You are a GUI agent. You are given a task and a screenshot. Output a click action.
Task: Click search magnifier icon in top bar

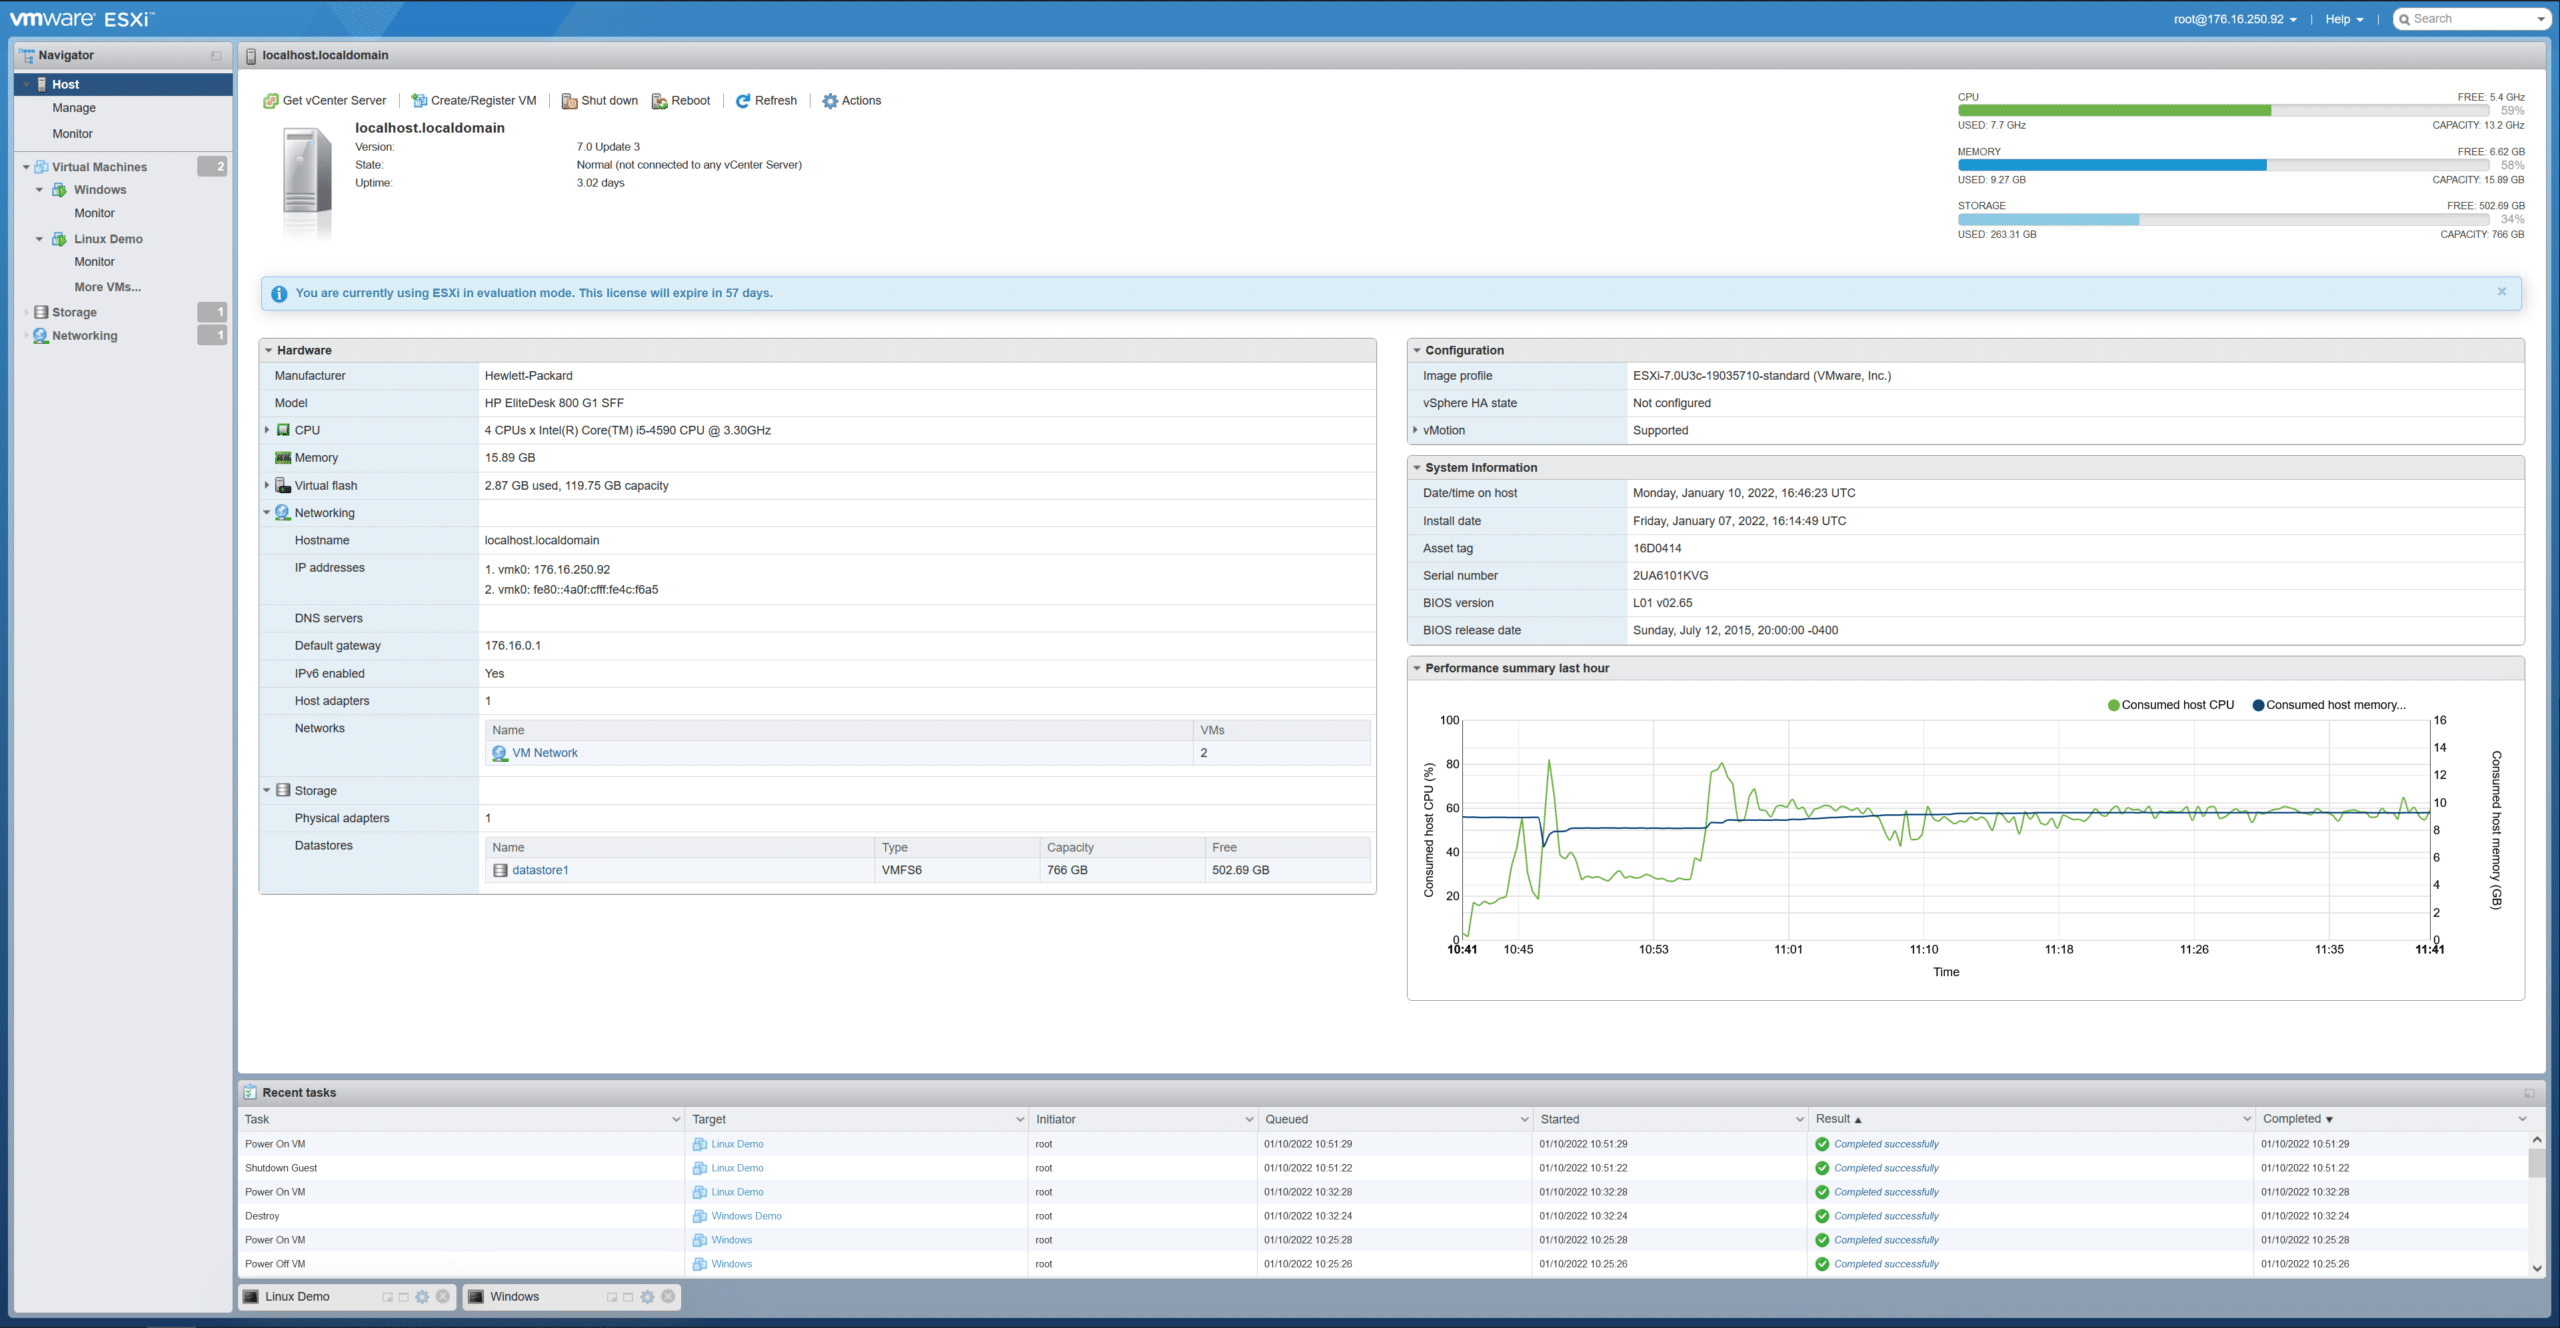[2404, 19]
